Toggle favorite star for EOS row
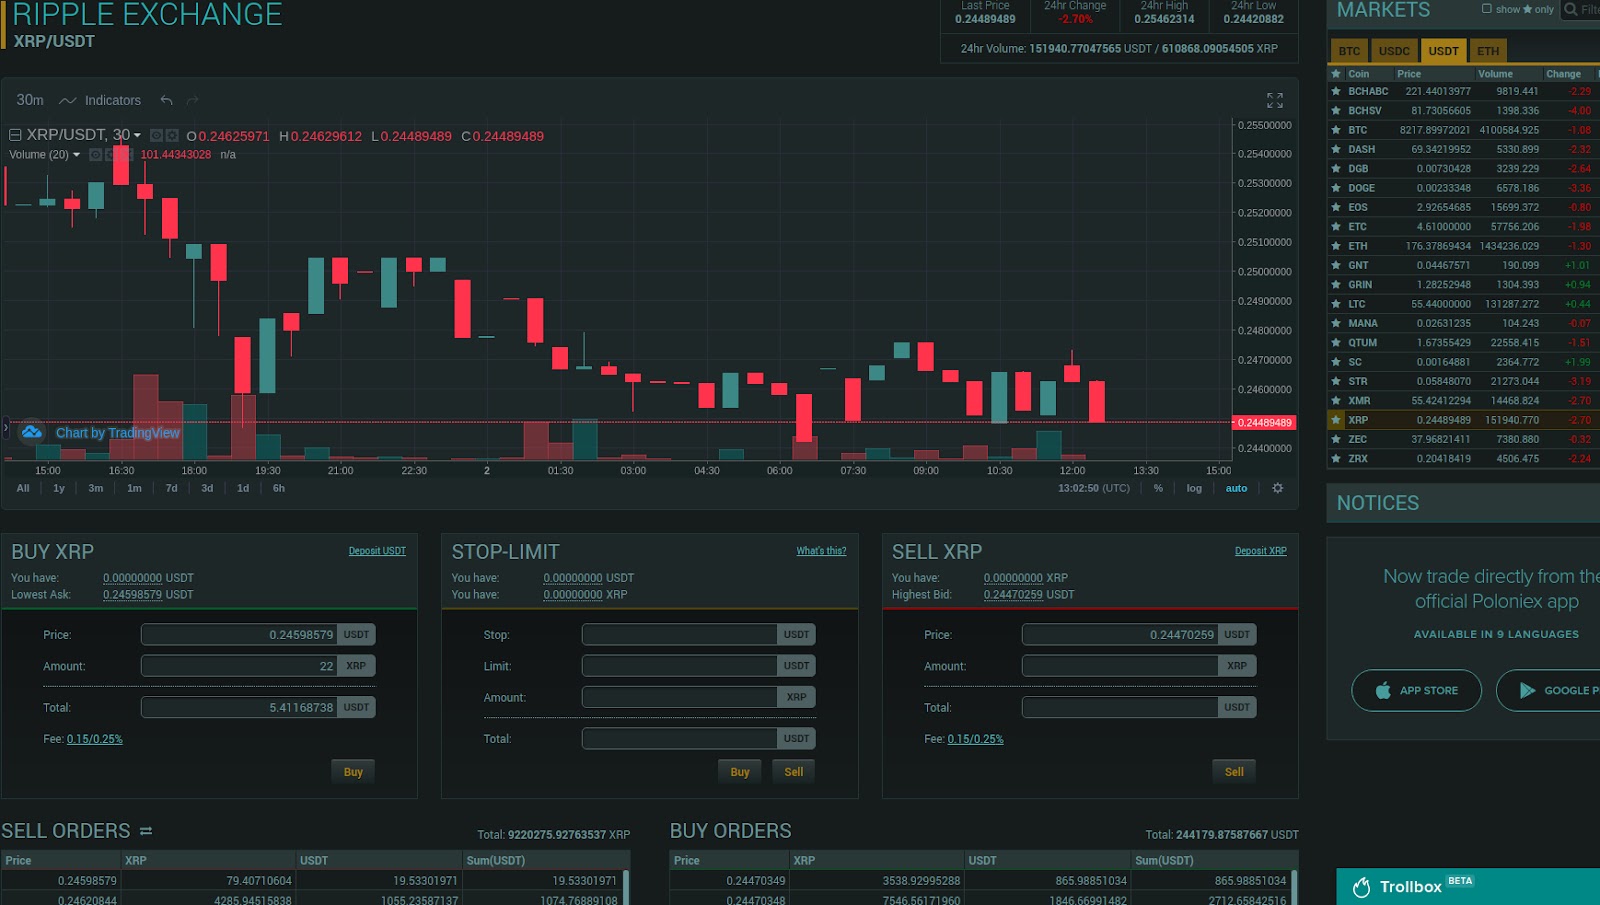The image size is (1600, 905). [x=1336, y=207]
